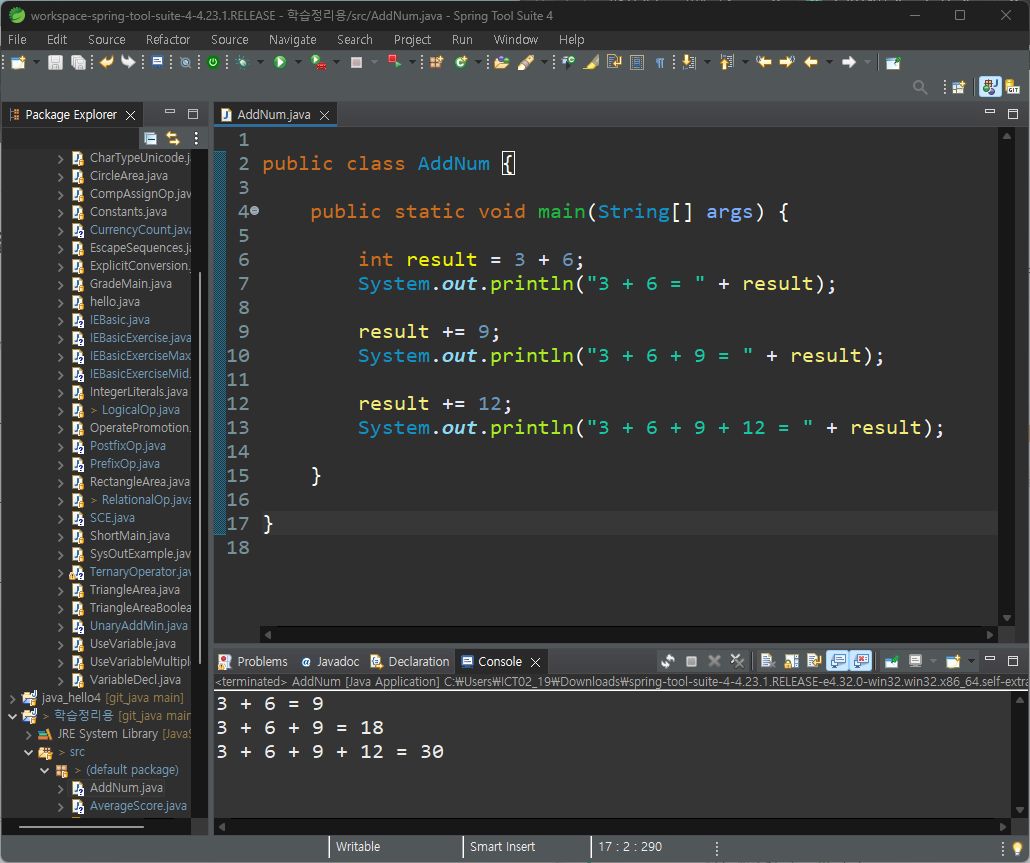The width and height of the screenshot is (1030, 863).
Task: Expand the java_hello4 project node
Action: (12, 697)
